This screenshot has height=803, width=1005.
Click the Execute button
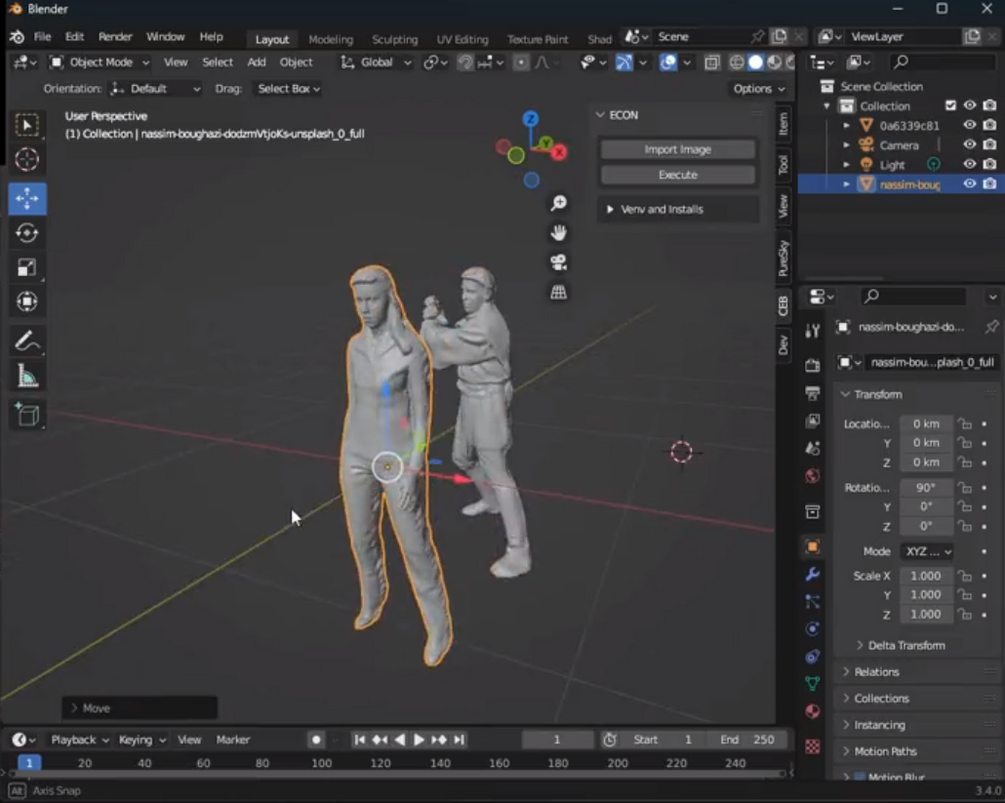677,175
